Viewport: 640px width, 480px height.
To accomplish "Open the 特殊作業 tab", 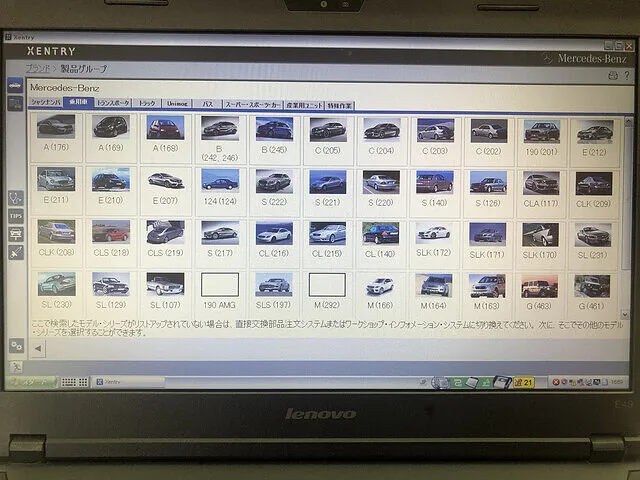I will point(340,105).
